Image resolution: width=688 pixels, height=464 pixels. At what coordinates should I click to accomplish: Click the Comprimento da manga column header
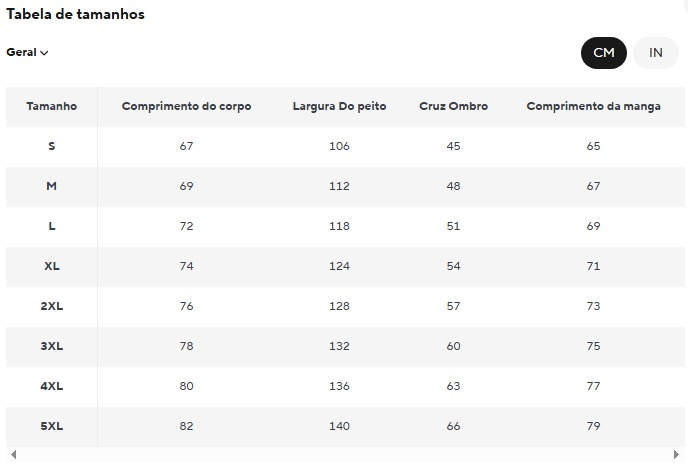[x=593, y=106]
